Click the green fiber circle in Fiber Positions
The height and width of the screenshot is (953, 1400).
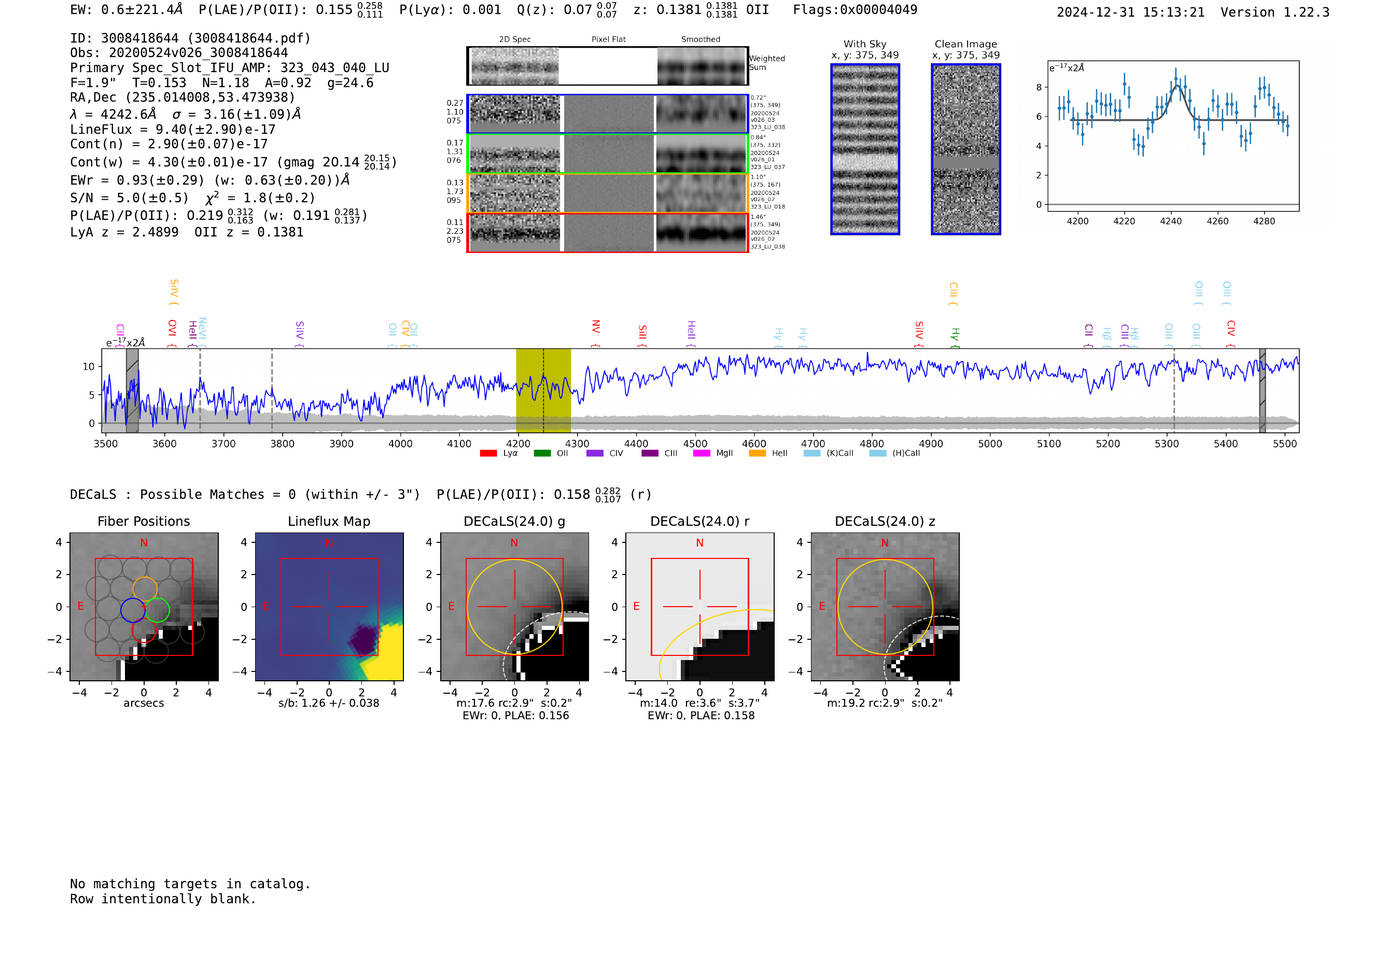157,610
